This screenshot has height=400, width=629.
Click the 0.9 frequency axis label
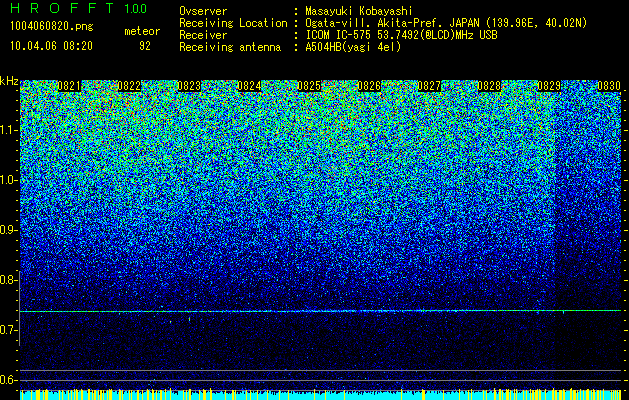(9, 230)
